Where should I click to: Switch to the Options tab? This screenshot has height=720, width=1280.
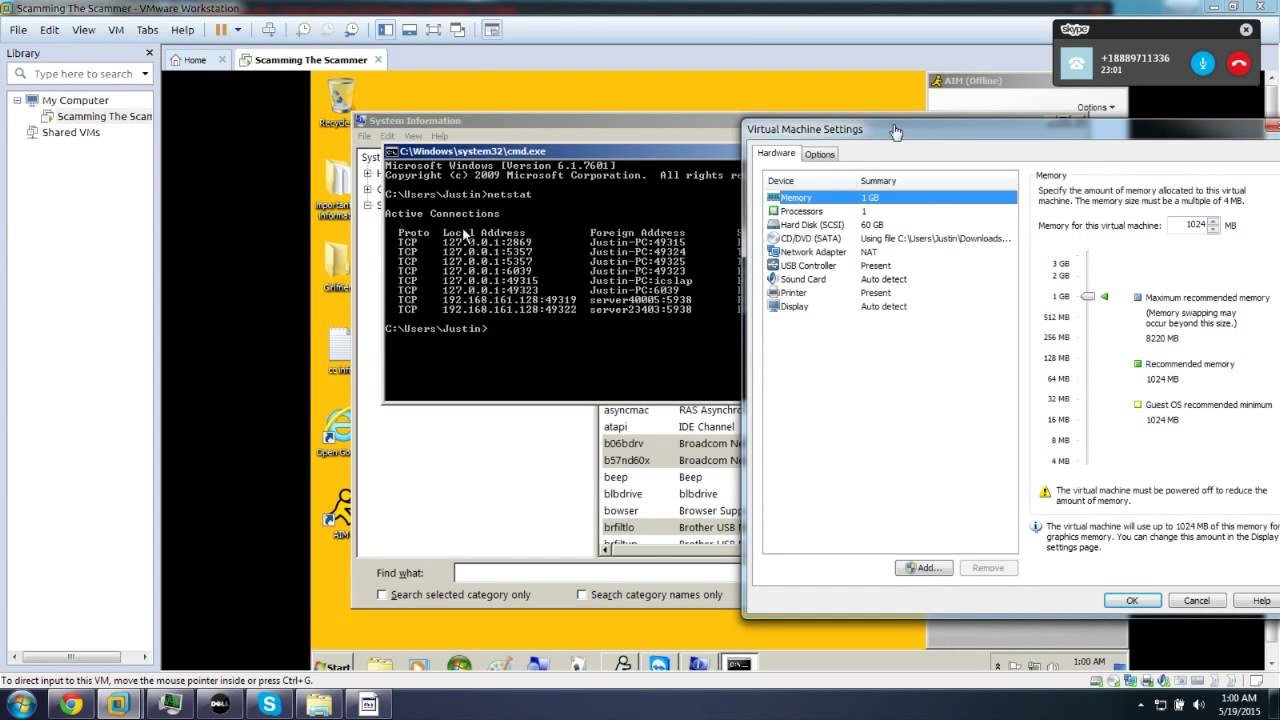(820, 154)
